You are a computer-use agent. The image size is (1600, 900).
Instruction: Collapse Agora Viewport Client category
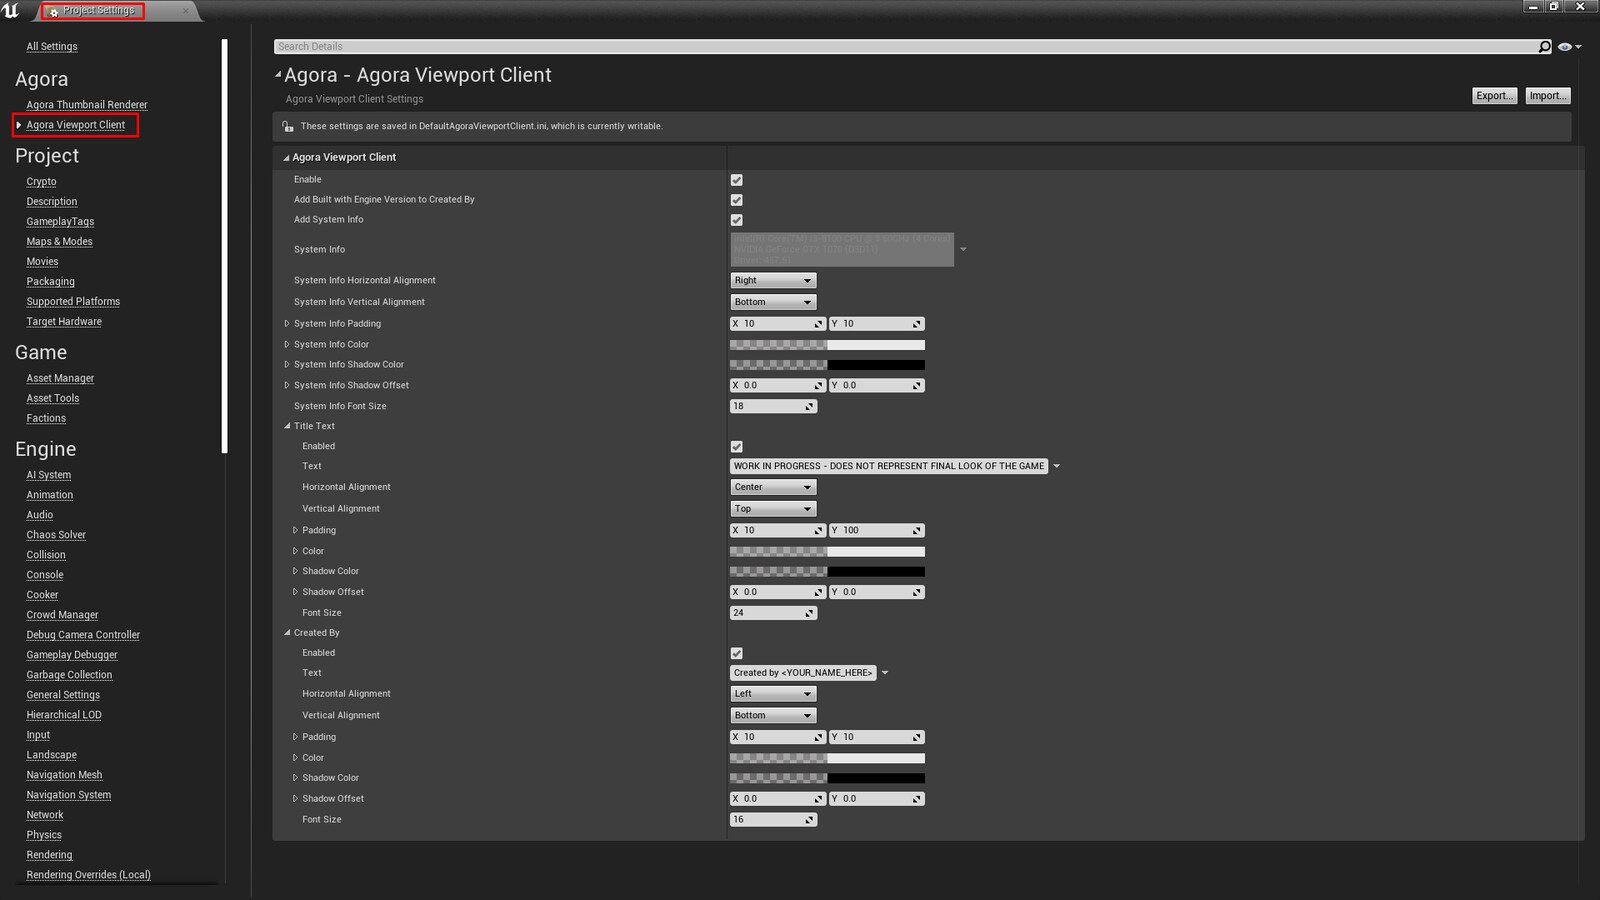[286, 158]
